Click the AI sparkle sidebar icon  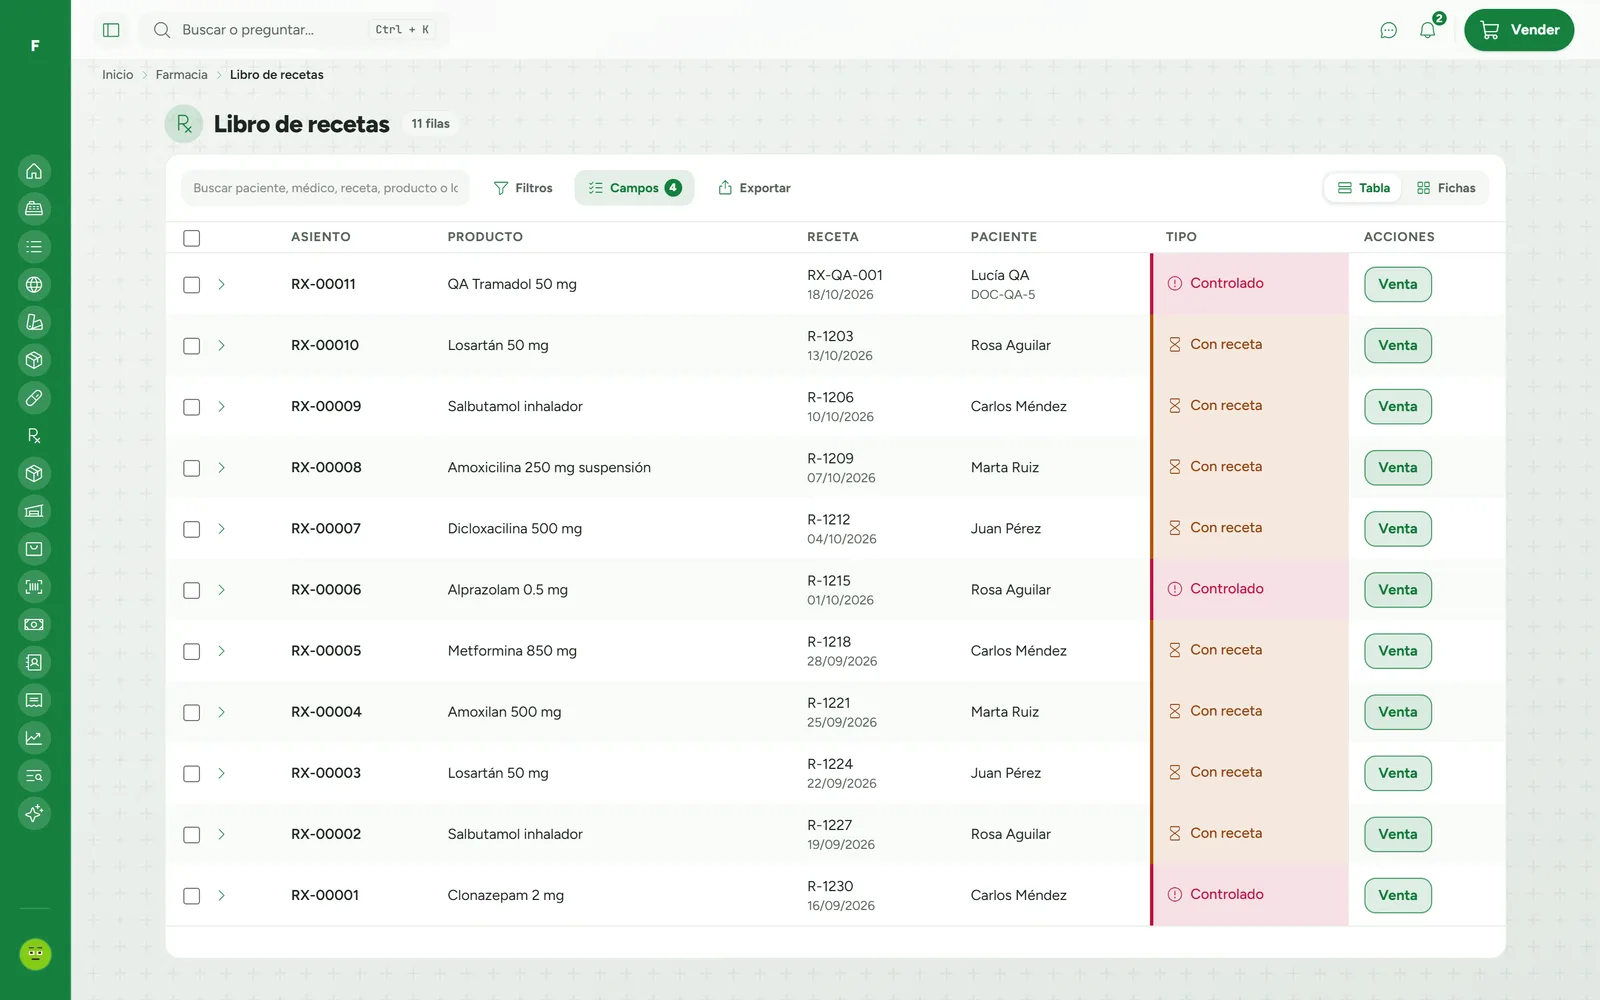point(34,813)
